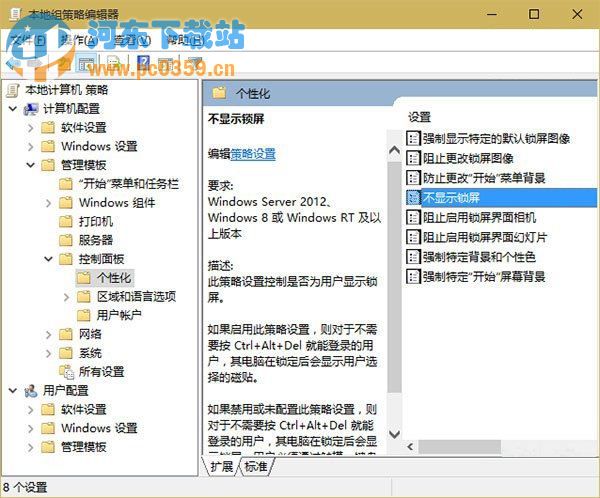600x498 pixels.
Task: Toggle the show/hide console tree toolbar icon
Action: (x=86, y=64)
